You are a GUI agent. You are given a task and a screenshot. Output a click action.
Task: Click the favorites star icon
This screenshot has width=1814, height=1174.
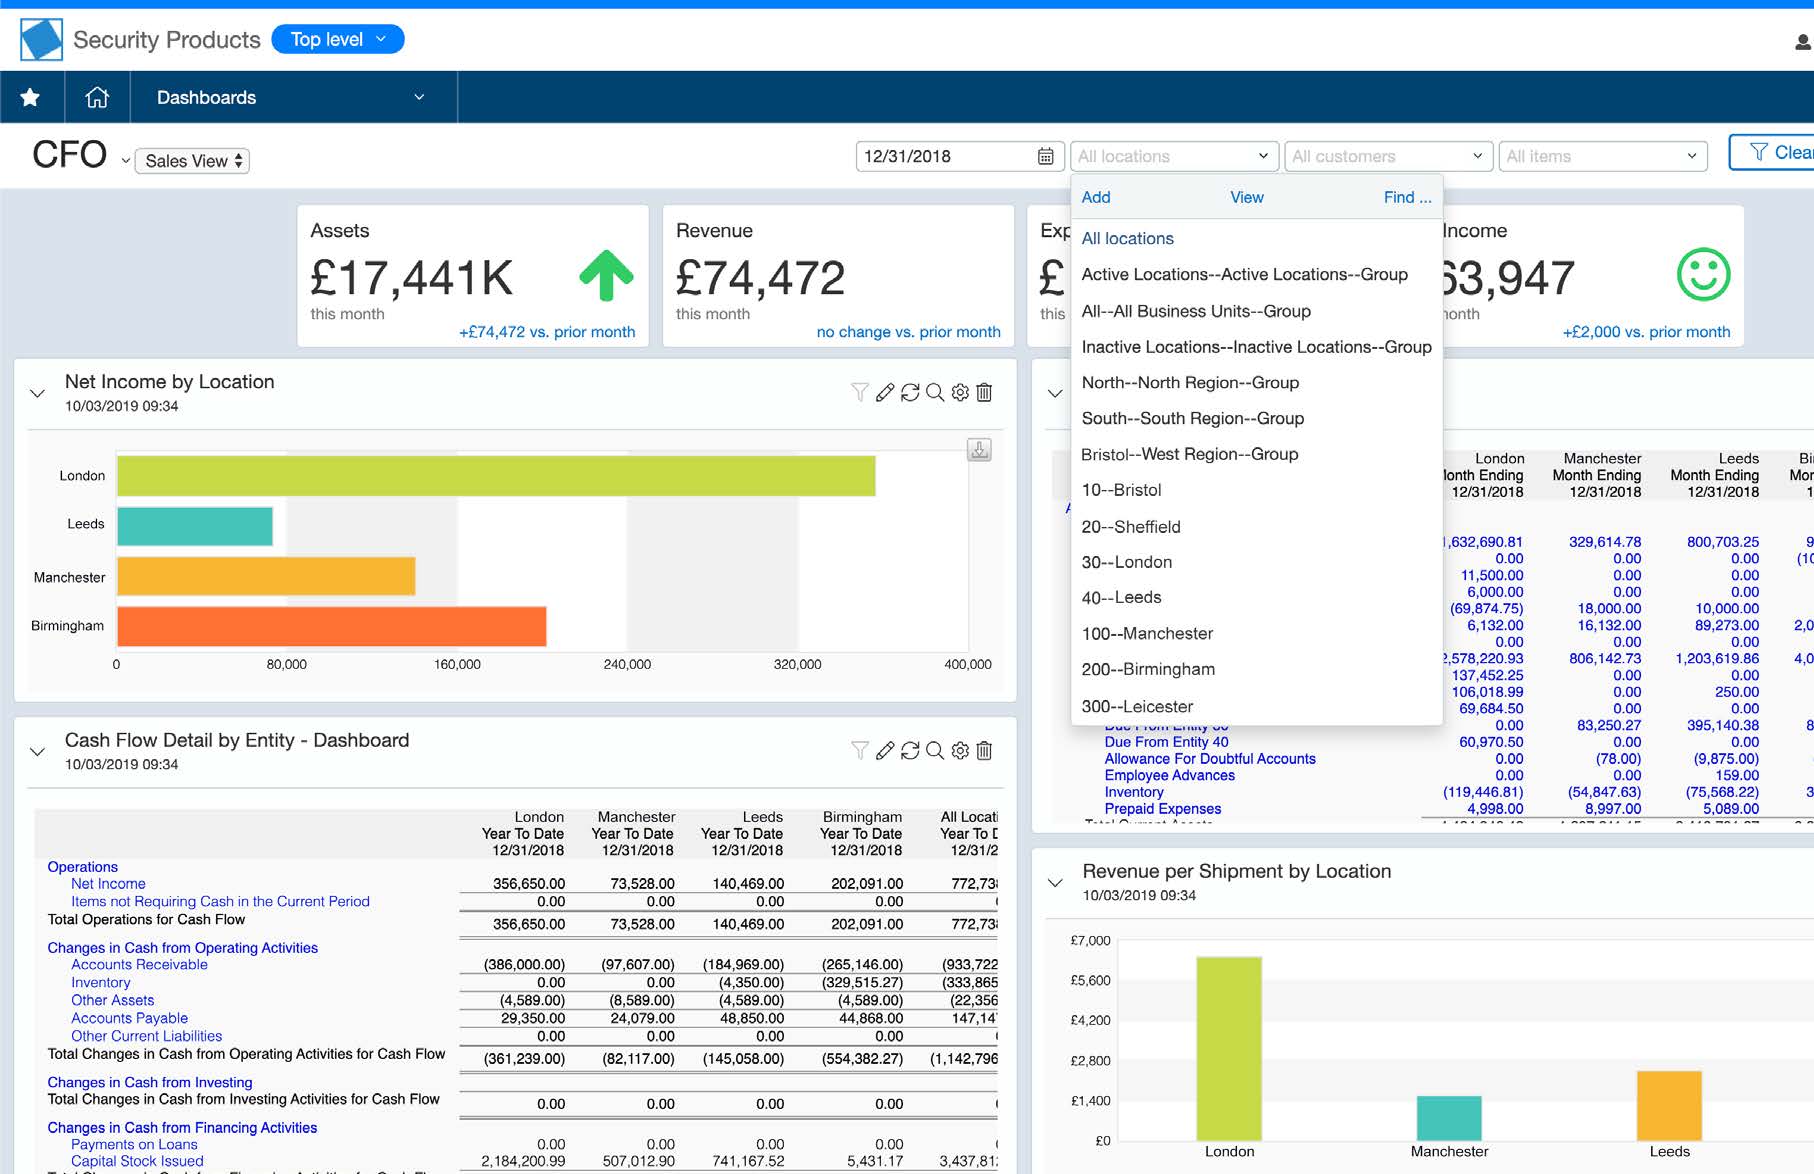30,97
